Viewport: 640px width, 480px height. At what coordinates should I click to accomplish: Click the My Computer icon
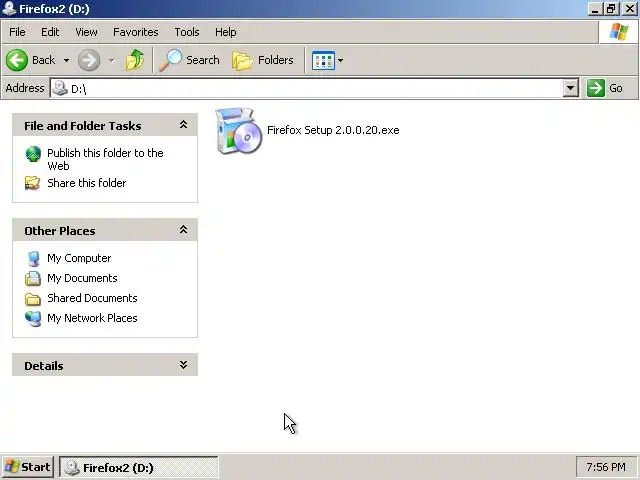[x=33, y=258]
